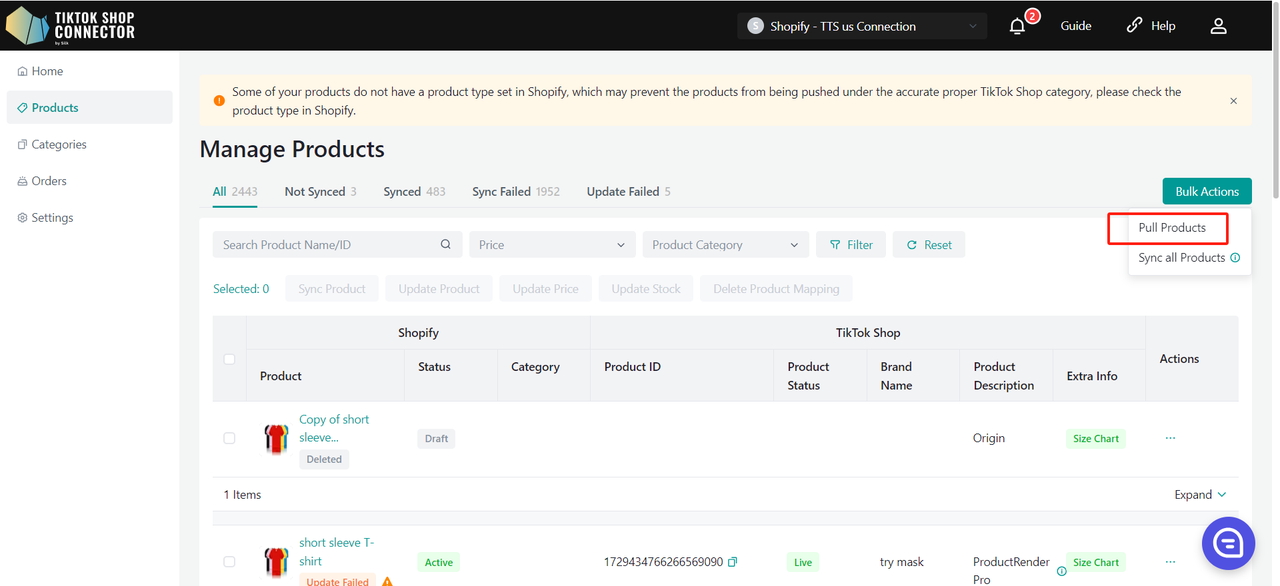Click the TikTok Shop Connector logo
Viewport: 1280px width, 586px height.
click(x=70, y=25)
